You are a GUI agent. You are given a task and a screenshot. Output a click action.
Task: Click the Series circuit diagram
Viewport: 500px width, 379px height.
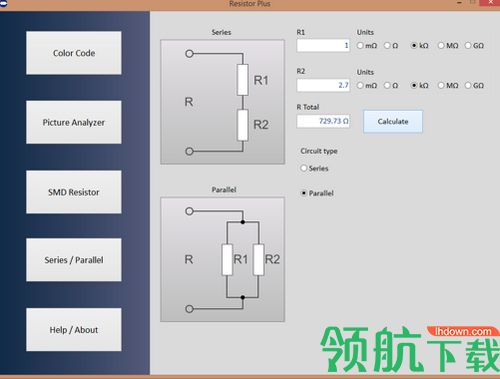coord(222,102)
